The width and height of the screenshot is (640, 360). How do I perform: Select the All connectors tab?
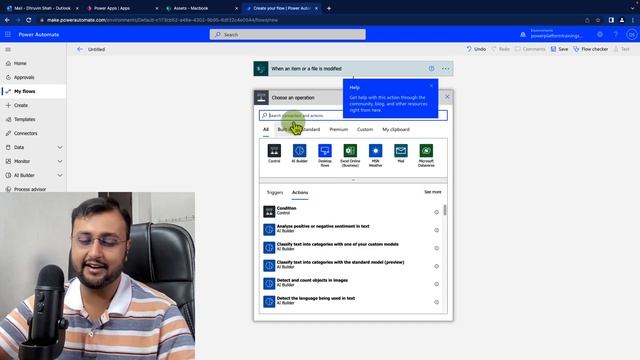(266, 129)
